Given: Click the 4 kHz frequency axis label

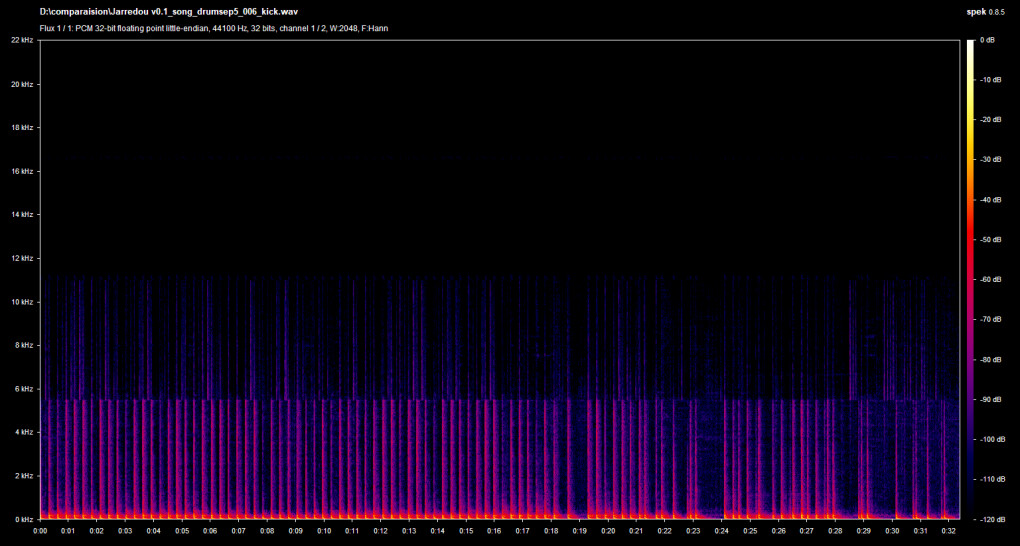Looking at the screenshot, I should [x=25, y=432].
